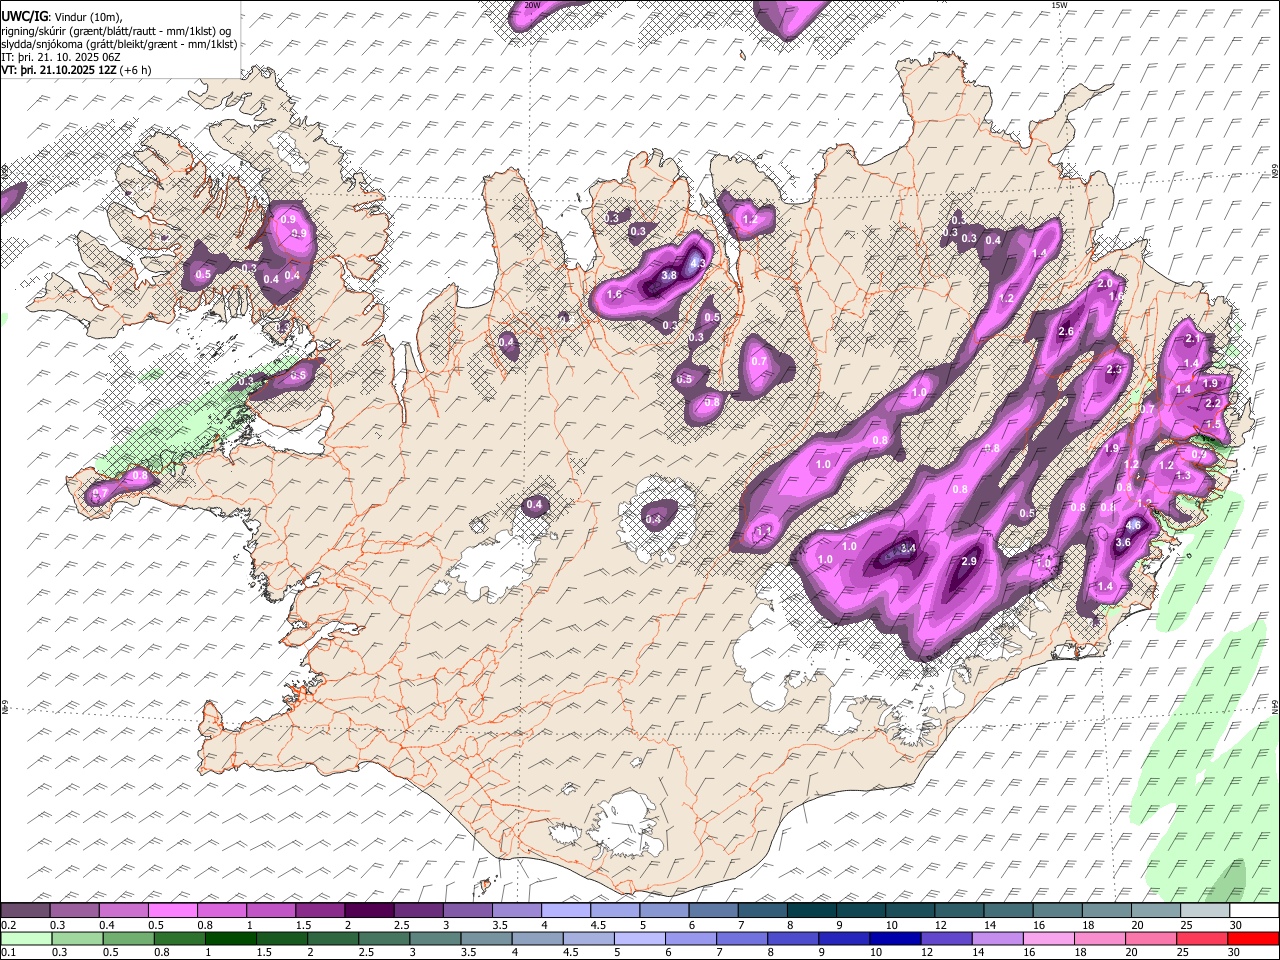Image resolution: width=1280 pixels, height=960 pixels.
Task: Click the '0.1' label in the legend
Action: pyautogui.click(x=9, y=953)
